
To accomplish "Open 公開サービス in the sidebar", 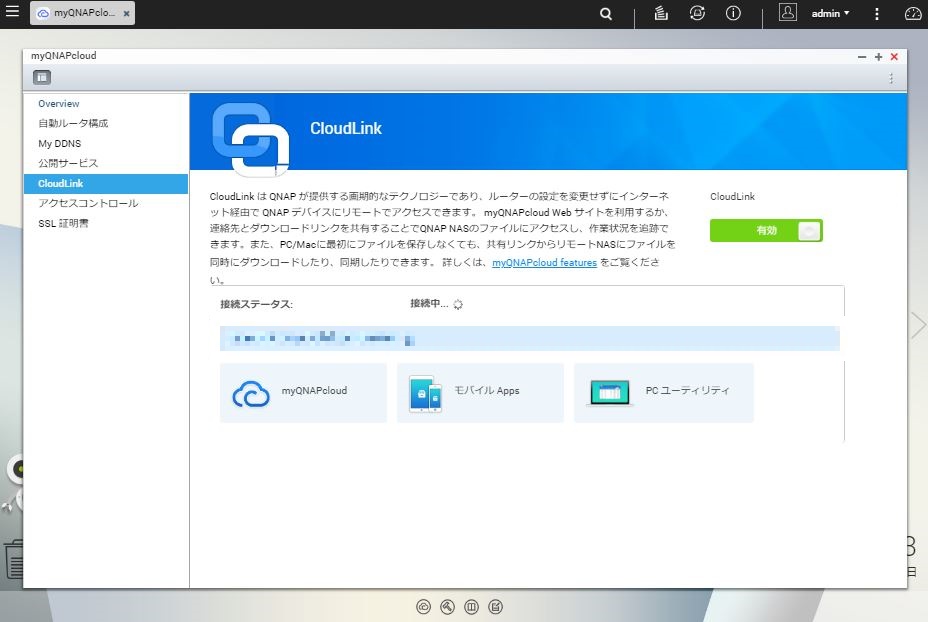I will pos(68,163).
